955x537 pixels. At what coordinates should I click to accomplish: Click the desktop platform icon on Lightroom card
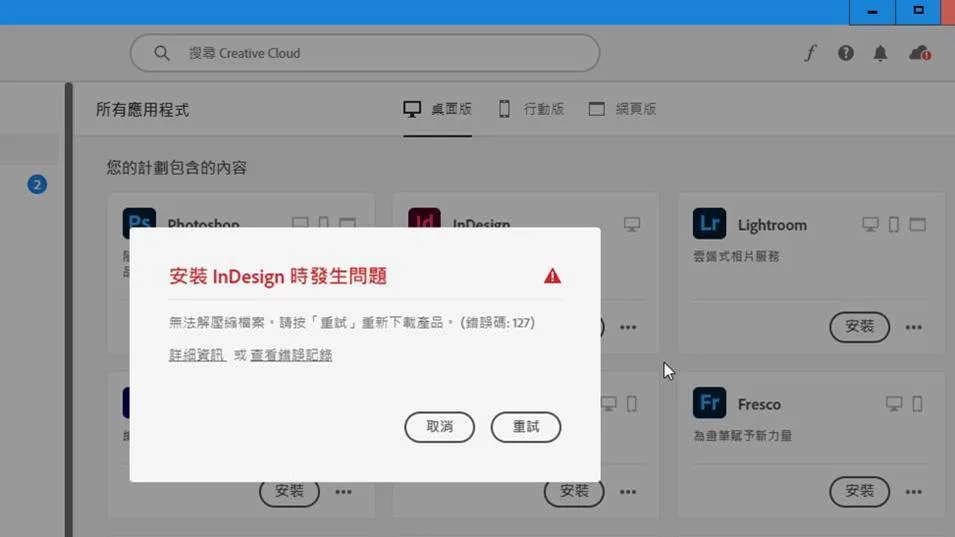click(870, 225)
